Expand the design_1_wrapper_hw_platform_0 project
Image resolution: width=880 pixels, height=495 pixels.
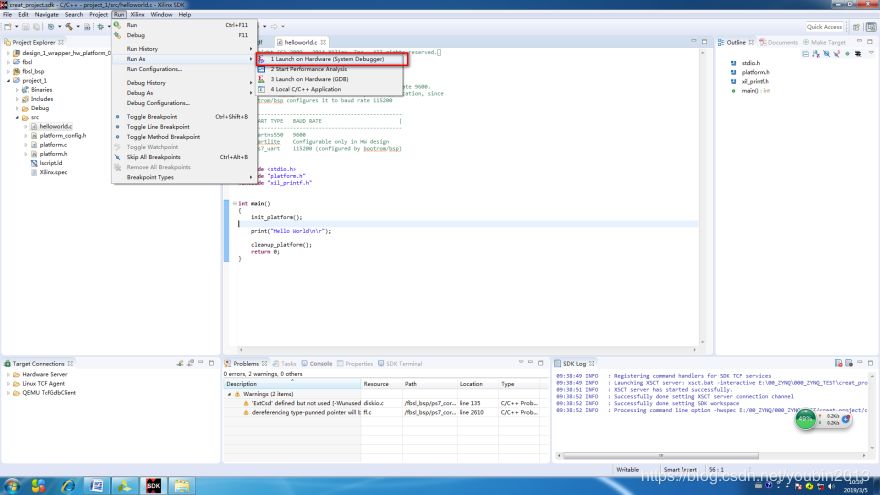8,53
